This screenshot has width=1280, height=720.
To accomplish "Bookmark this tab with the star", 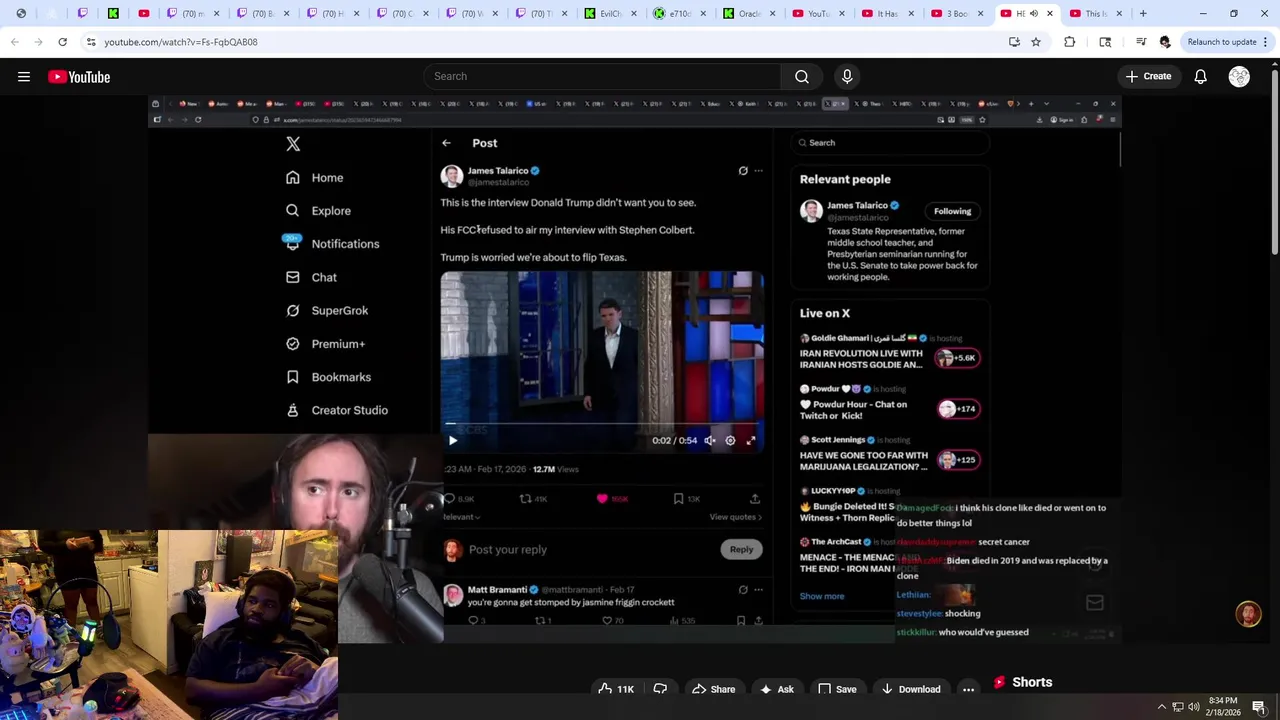I will coord(1036,42).
